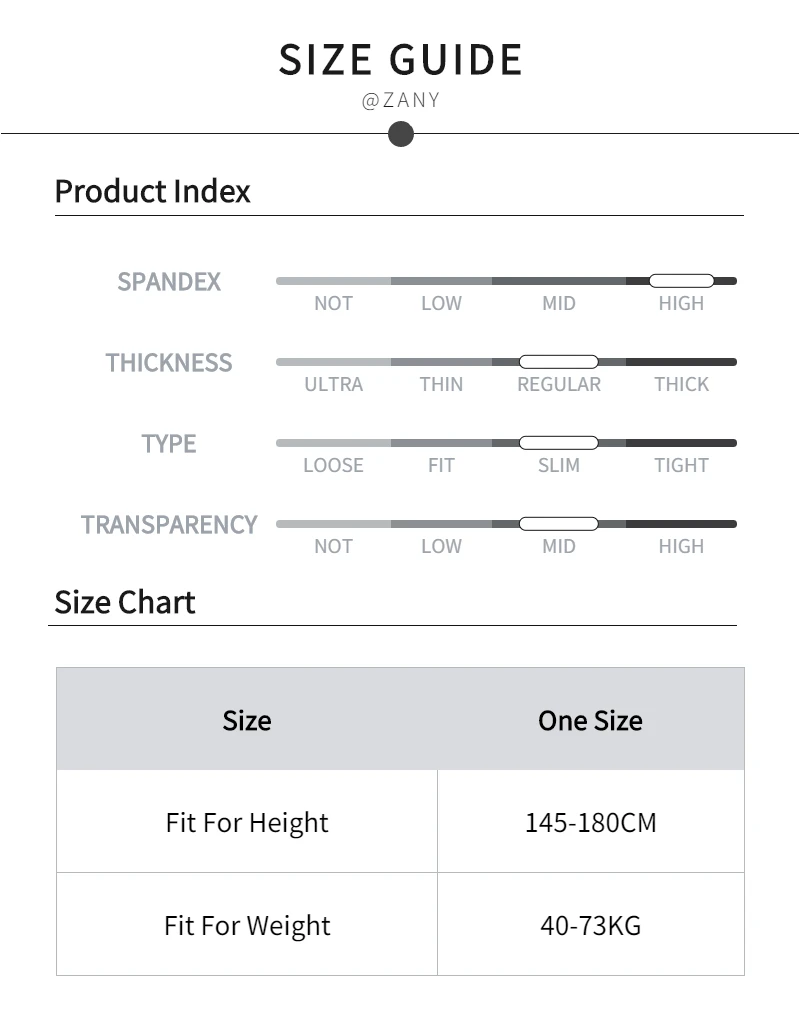800x1032 pixels.
Task: Click the FIT label on the type scale
Action: (441, 465)
